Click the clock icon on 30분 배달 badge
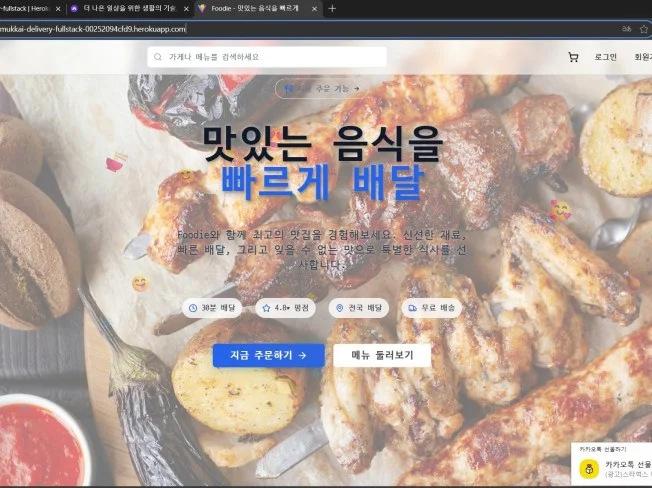 193,308
